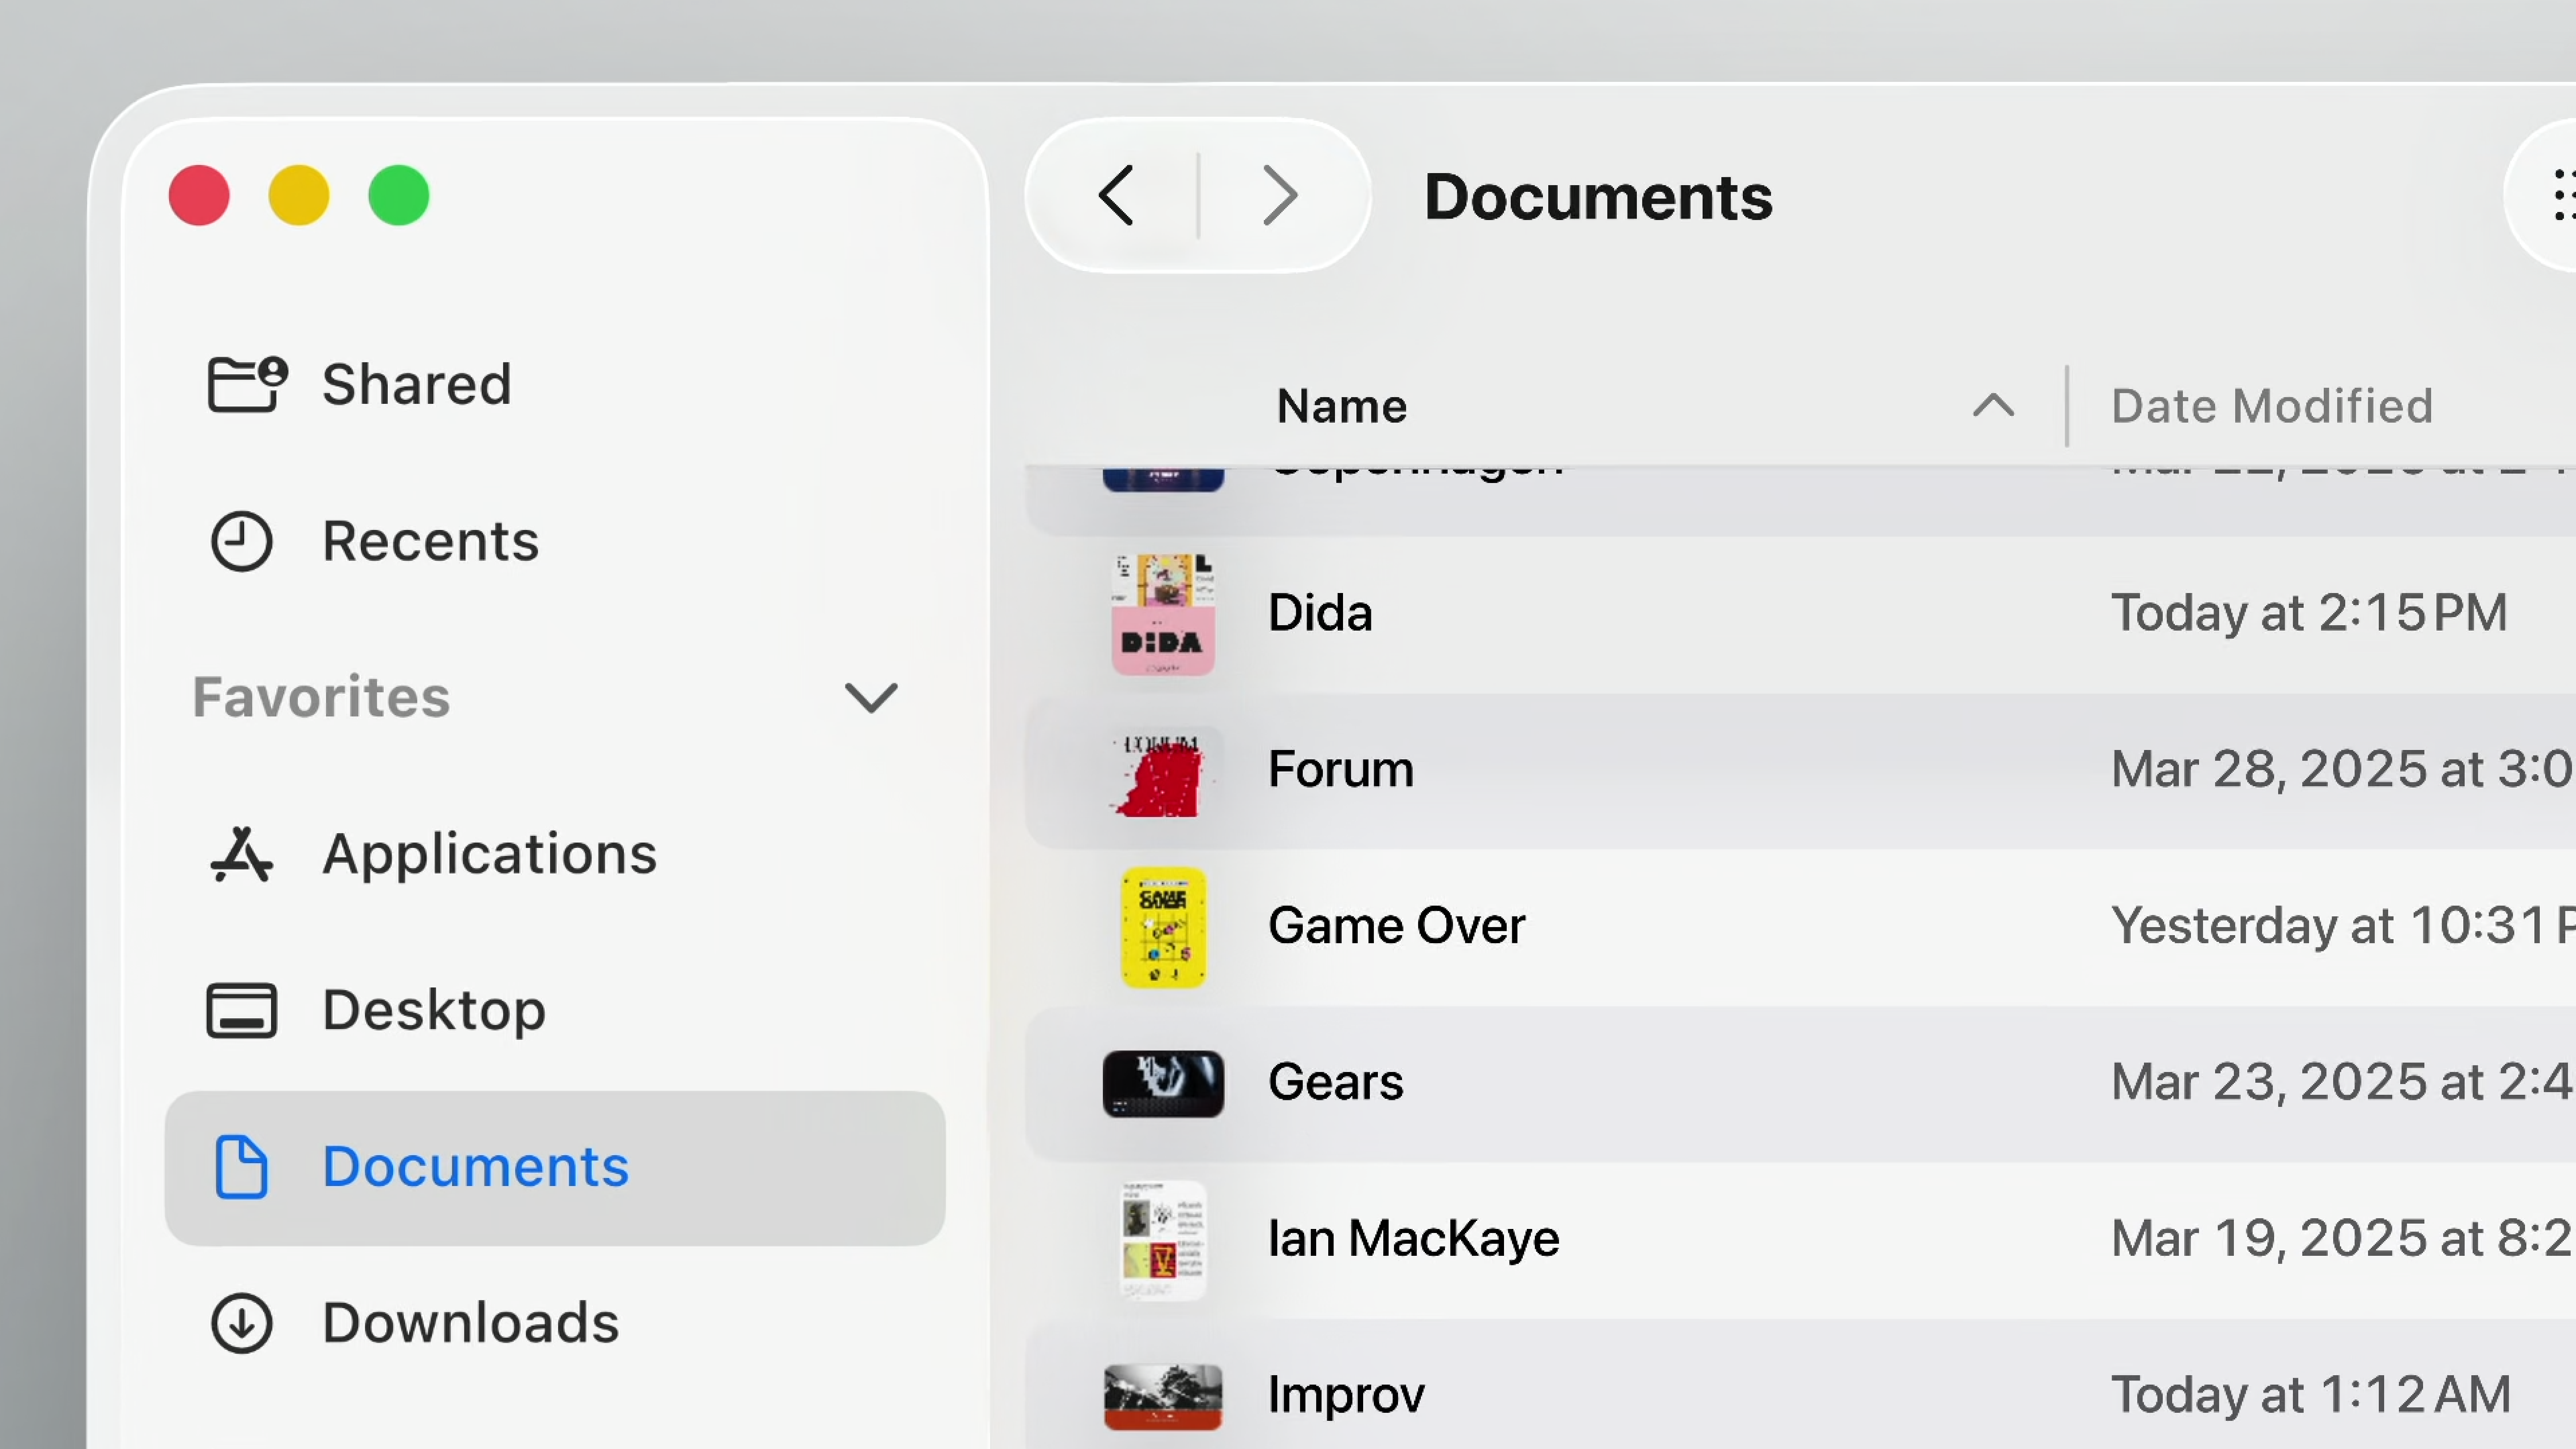The width and height of the screenshot is (2576, 1449).
Task: Sort by Date Modified column
Action: [2271, 406]
